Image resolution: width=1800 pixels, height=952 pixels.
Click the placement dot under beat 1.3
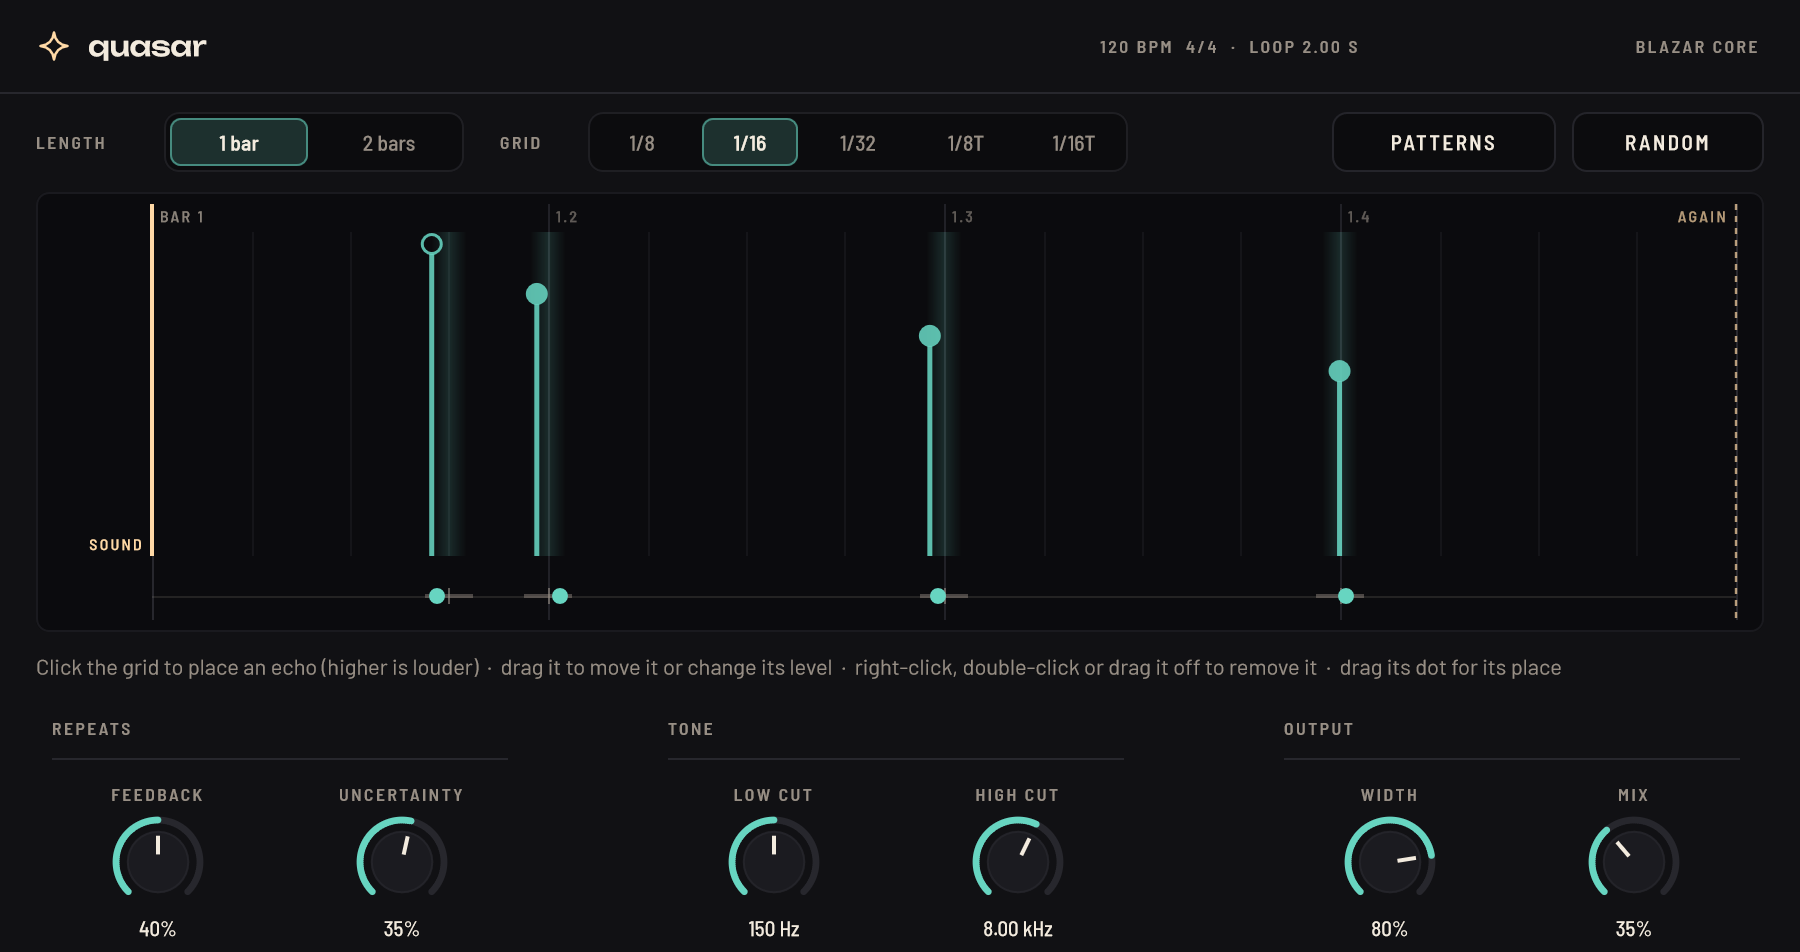pos(938,596)
